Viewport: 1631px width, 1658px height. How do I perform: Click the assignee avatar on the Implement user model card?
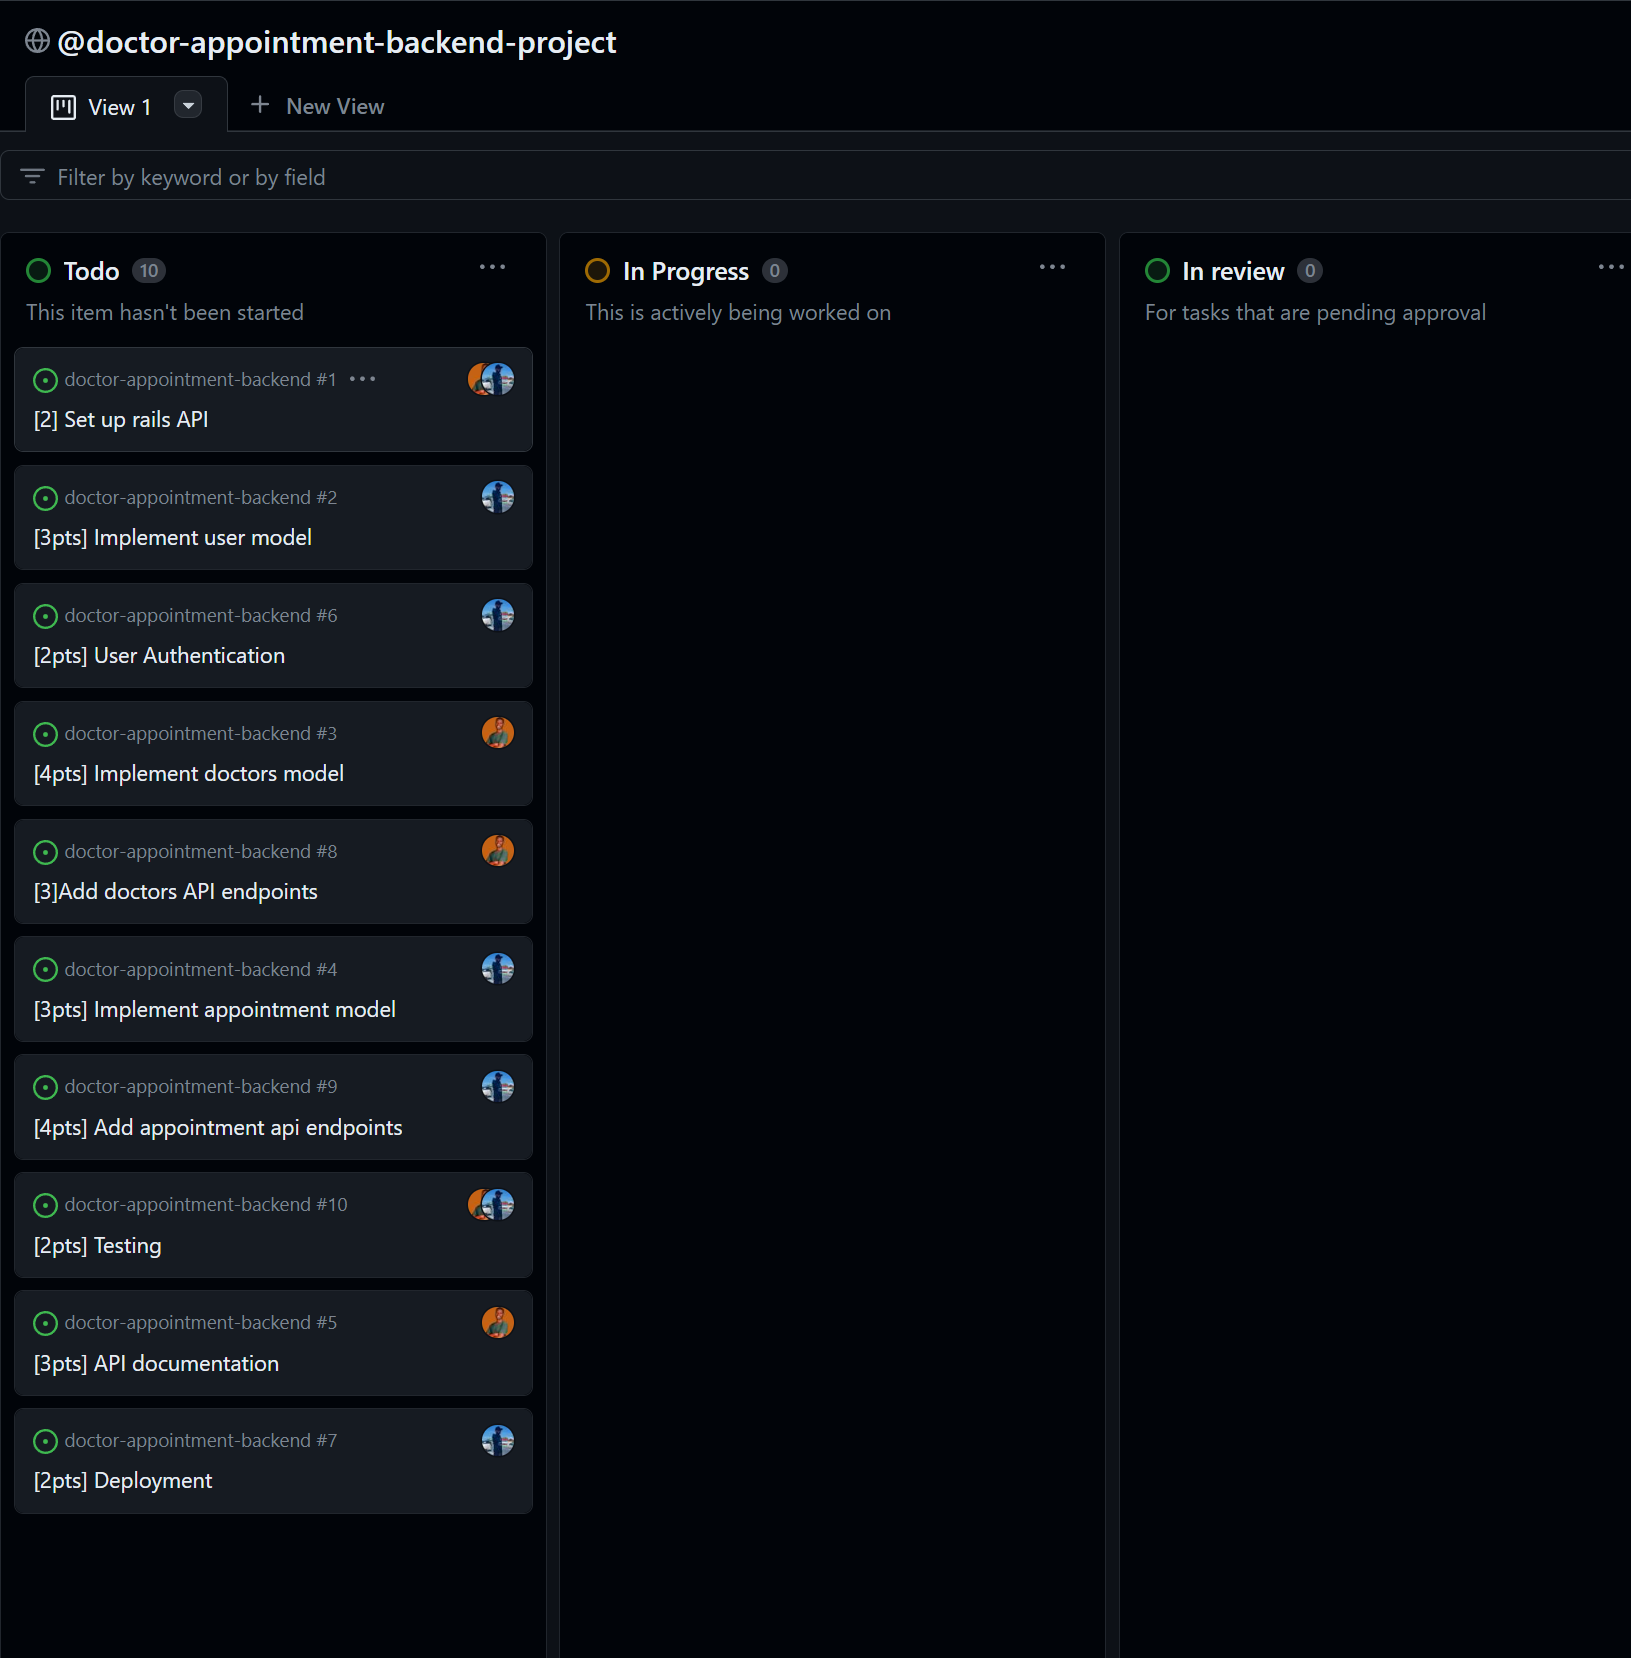[498, 497]
